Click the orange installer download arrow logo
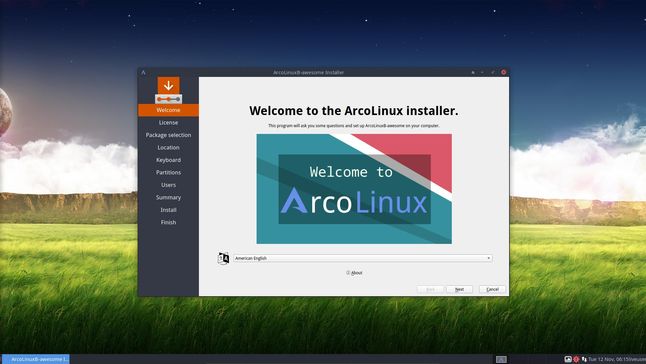Viewport: 646px width, 364px height. pyautogui.click(x=169, y=90)
